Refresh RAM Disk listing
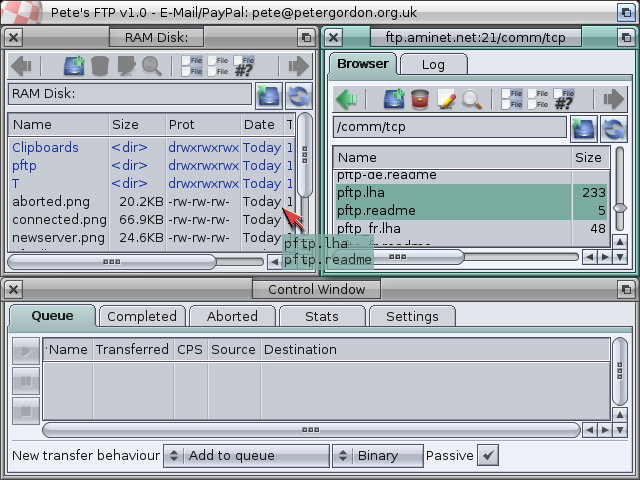Image resolution: width=640 pixels, height=480 pixels. click(x=299, y=96)
